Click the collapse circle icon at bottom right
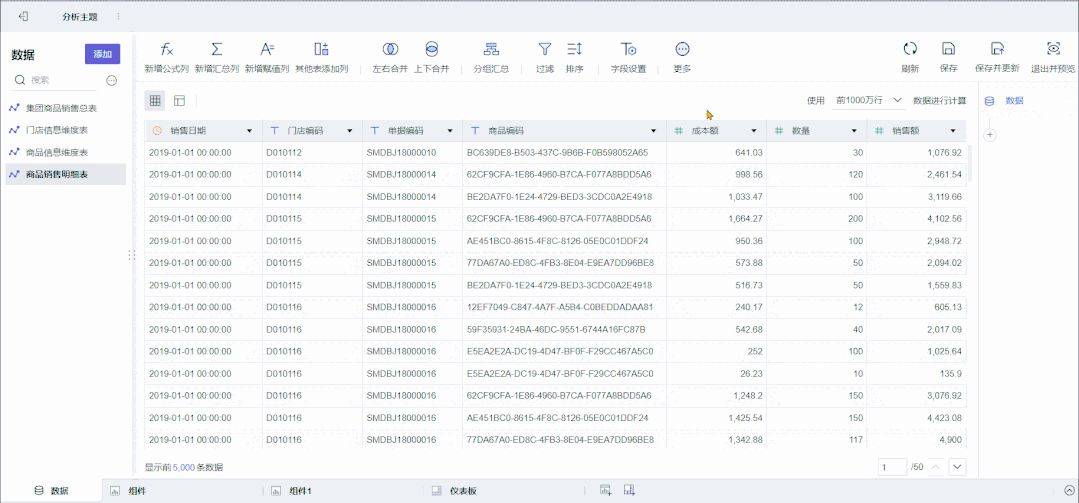The width and height of the screenshot is (1079, 503). pos(1069,491)
